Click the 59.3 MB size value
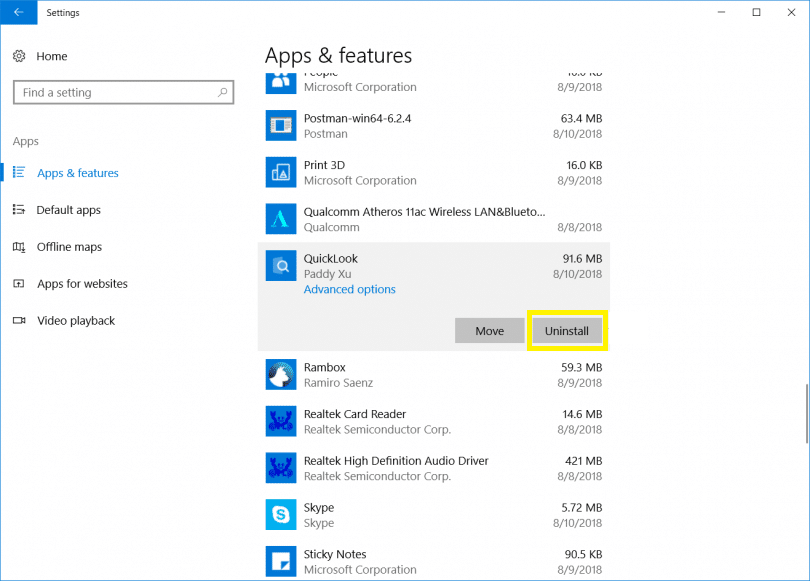This screenshot has height=581, width=810. click(x=582, y=367)
